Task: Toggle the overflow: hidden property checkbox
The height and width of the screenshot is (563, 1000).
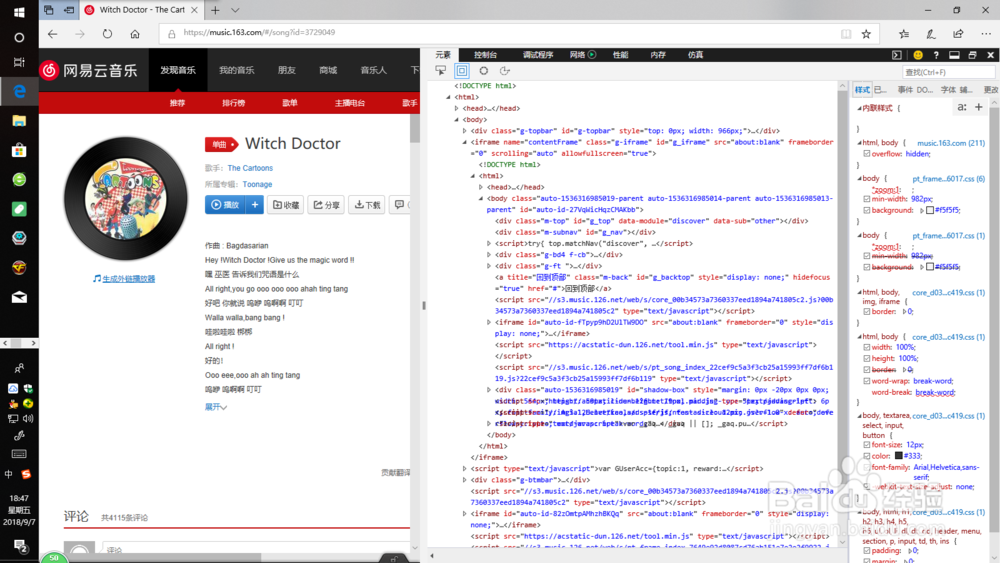Action: 867,154
